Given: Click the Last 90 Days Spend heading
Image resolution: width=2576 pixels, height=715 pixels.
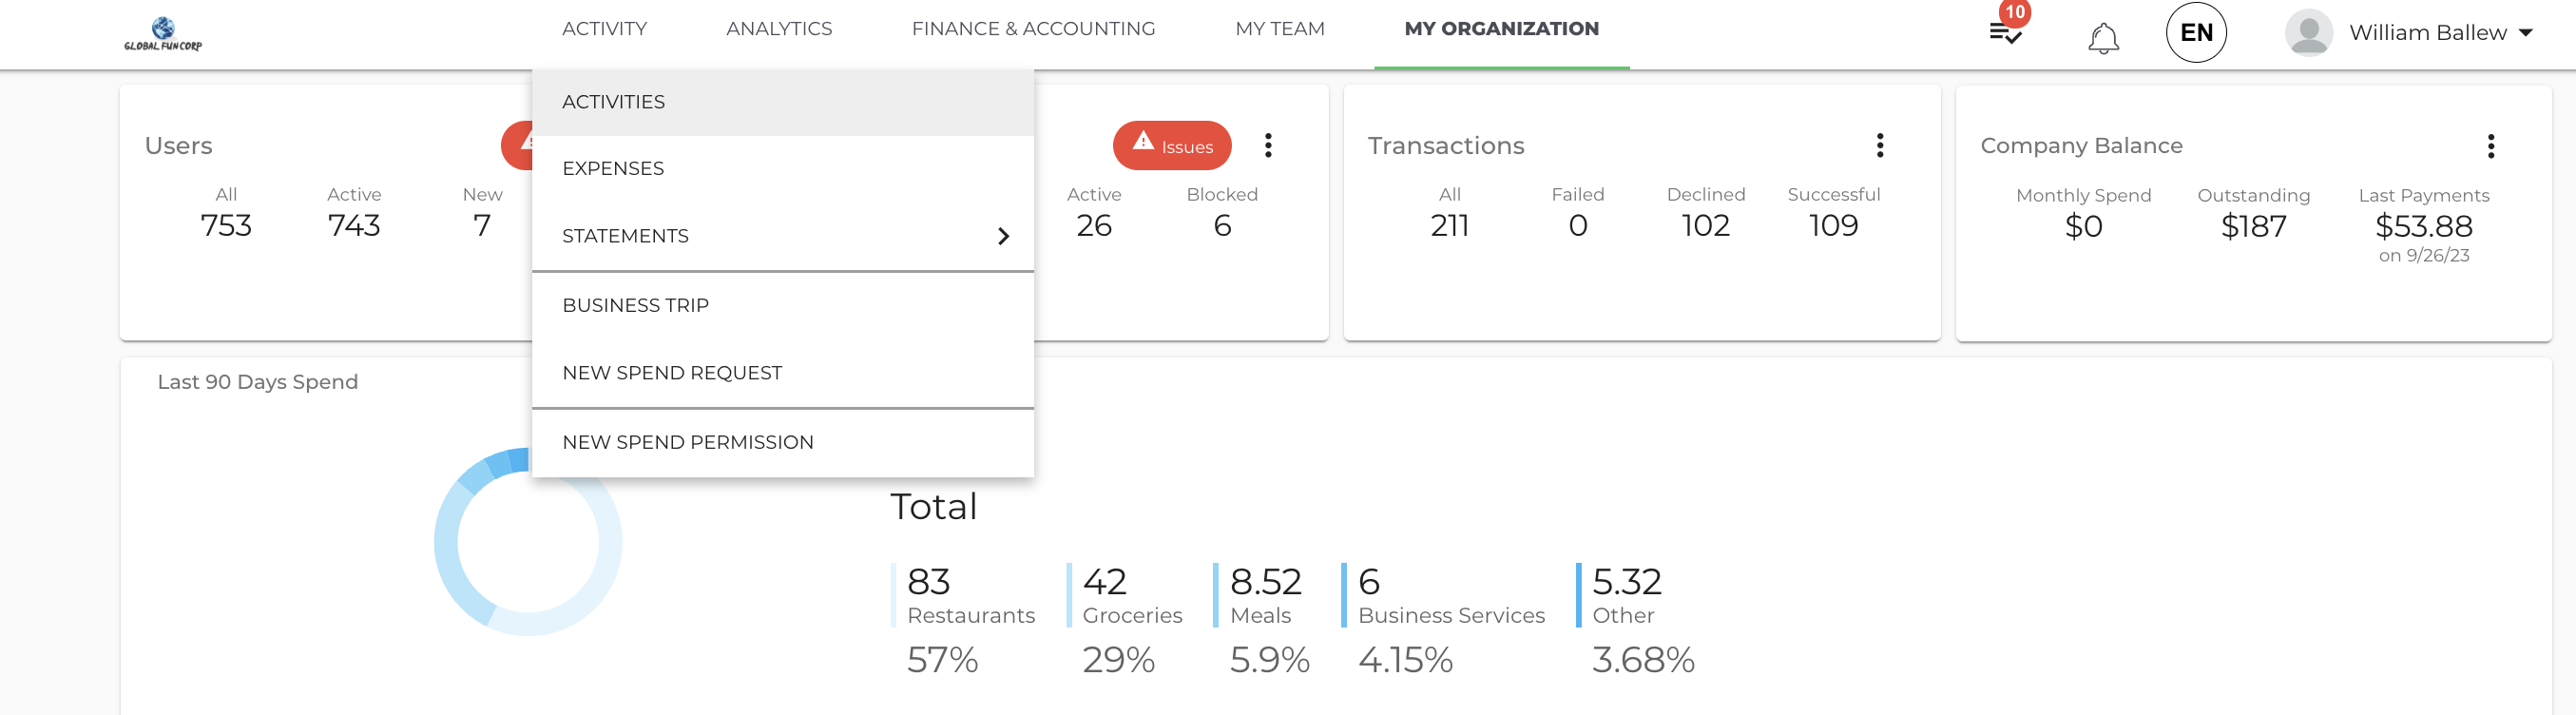Looking at the screenshot, I should tap(257, 382).
